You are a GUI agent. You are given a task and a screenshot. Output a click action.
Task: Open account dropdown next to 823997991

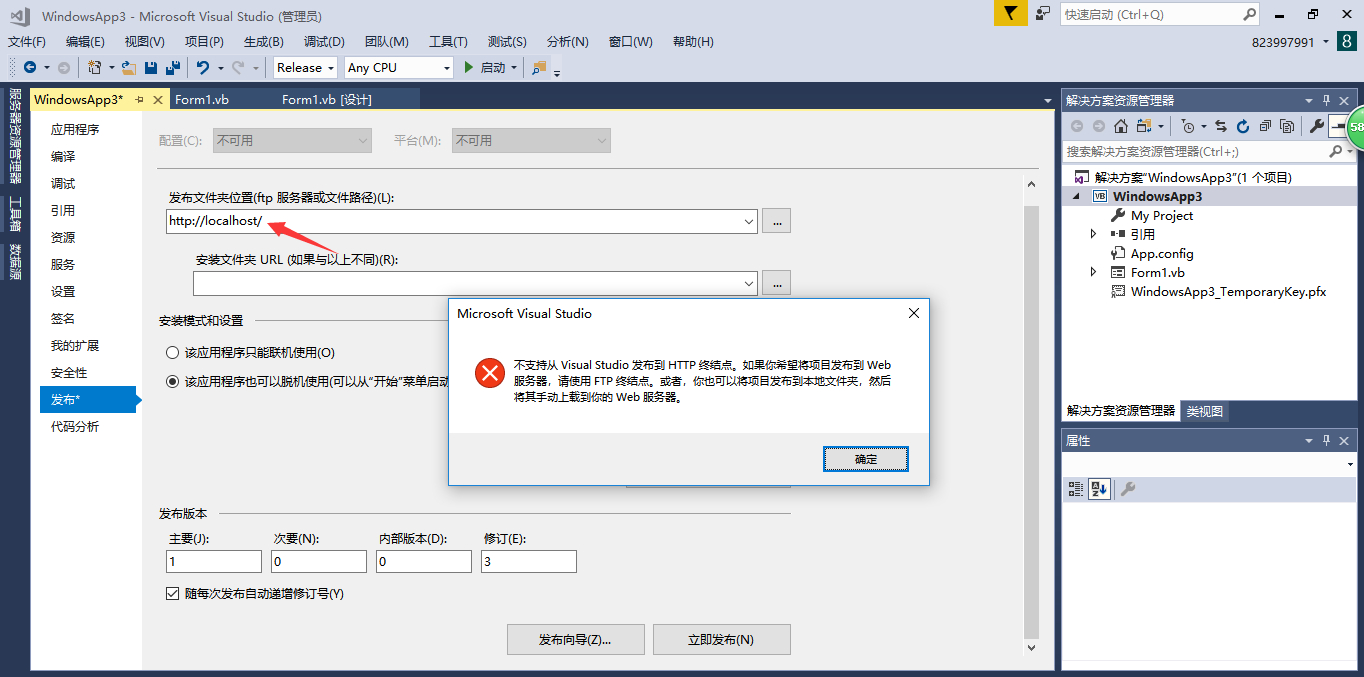tap(1326, 42)
